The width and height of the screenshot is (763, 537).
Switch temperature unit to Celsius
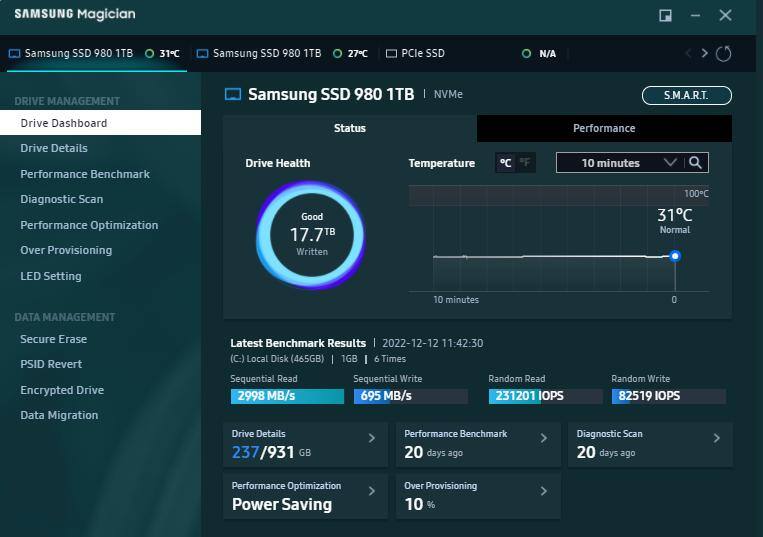point(506,163)
